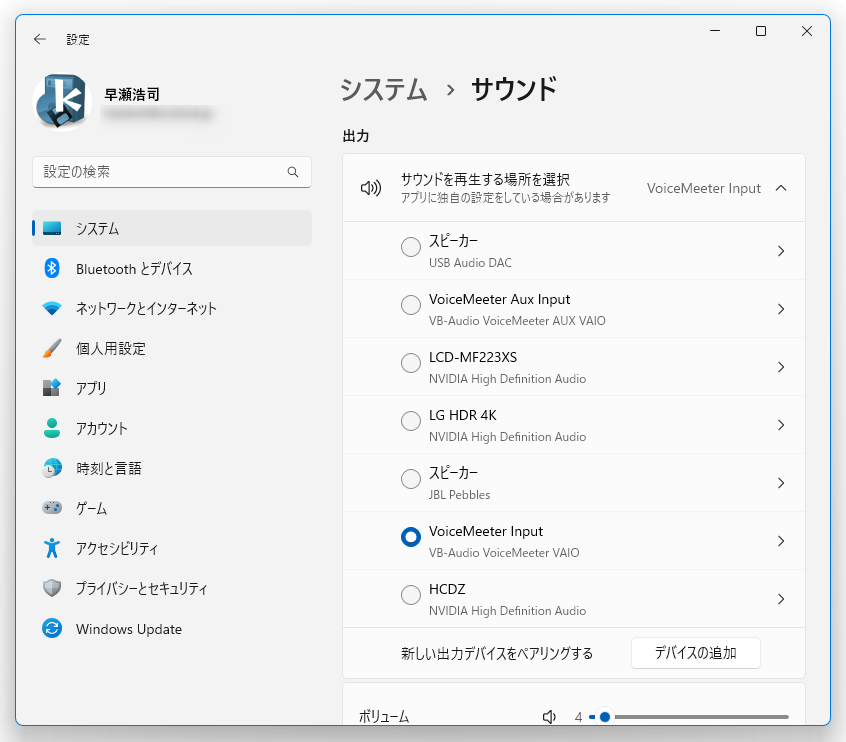Click the speaker icon beside サウンドを再生する場所
846x742 pixels.
[371, 188]
